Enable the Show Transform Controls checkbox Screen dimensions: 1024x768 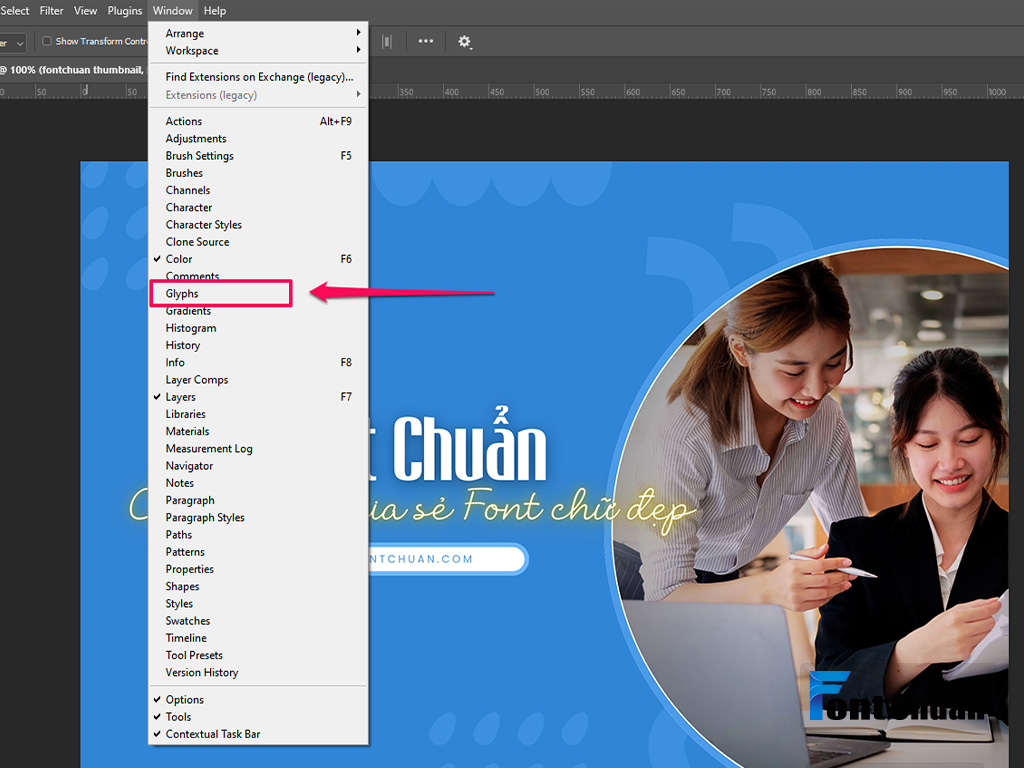coord(47,41)
